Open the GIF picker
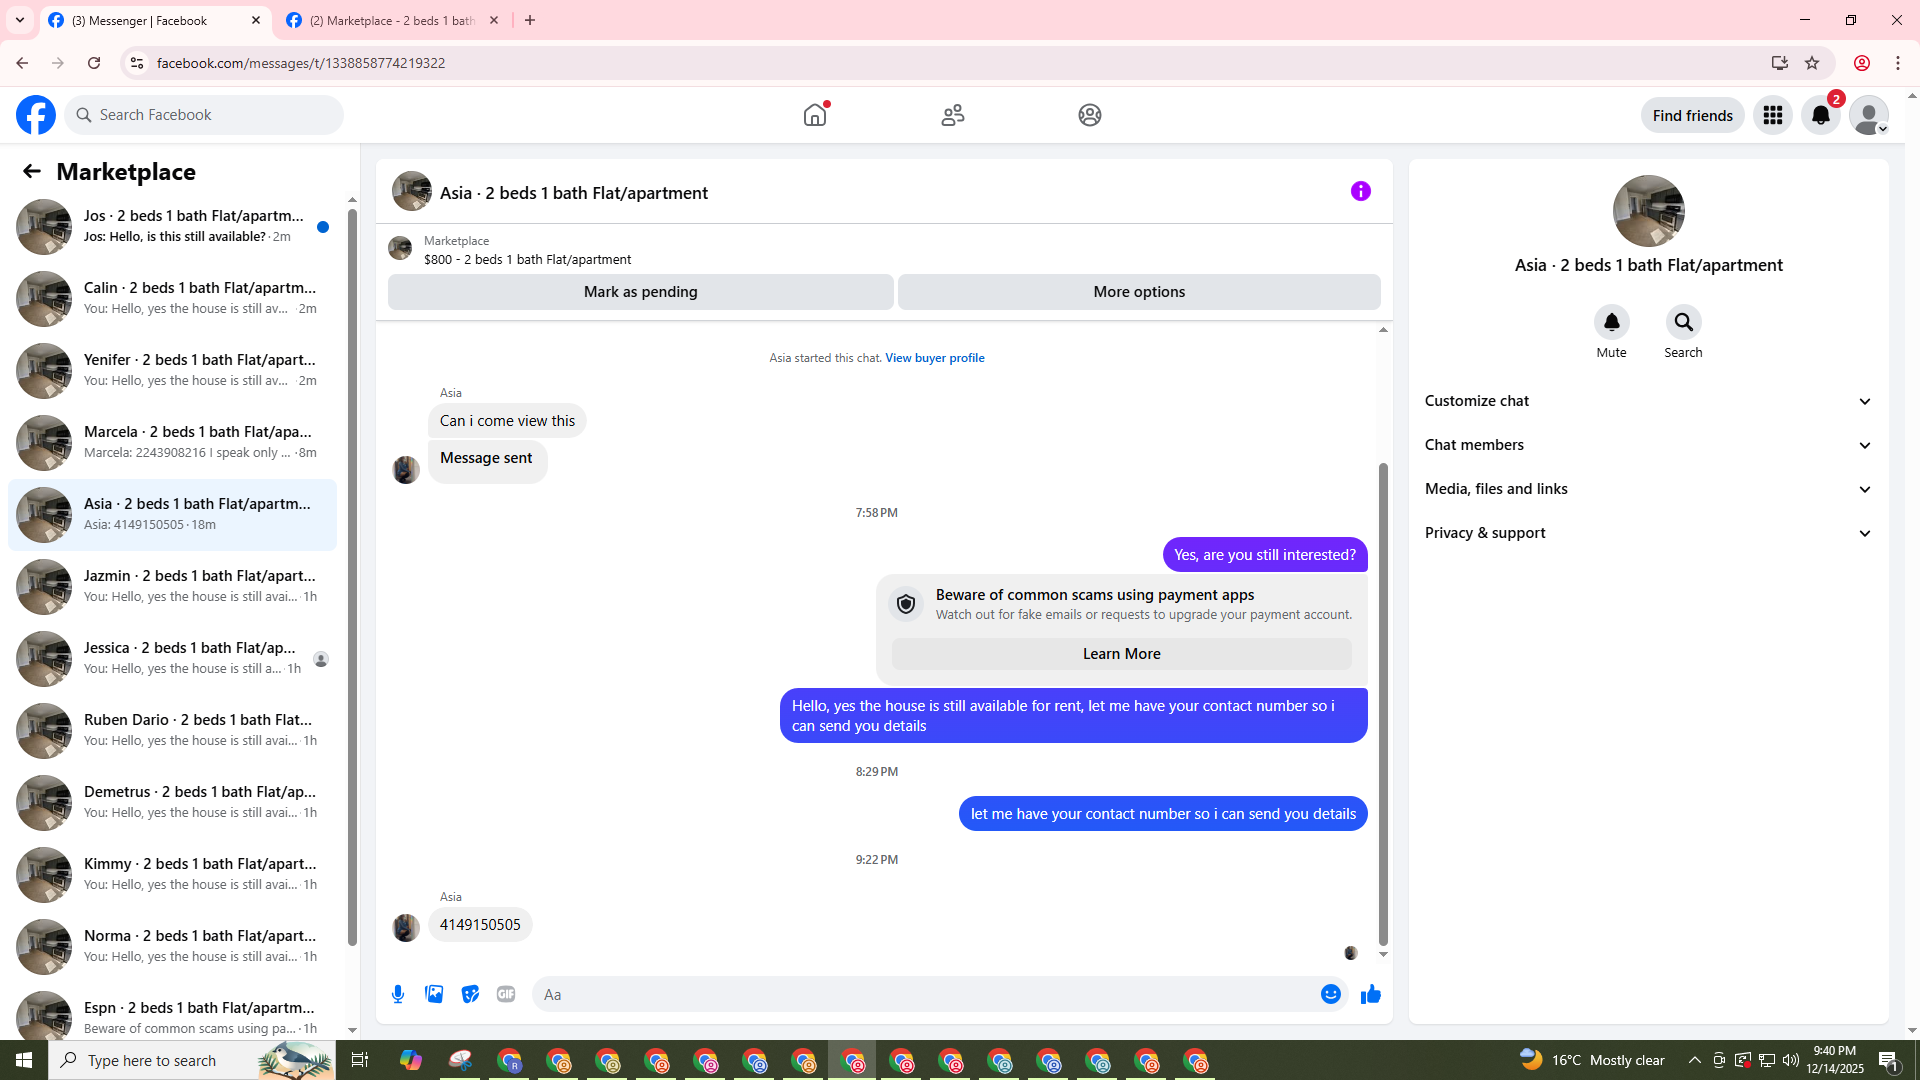Viewport: 1920px width, 1080px height. pyautogui.click(x=506, y=994)
